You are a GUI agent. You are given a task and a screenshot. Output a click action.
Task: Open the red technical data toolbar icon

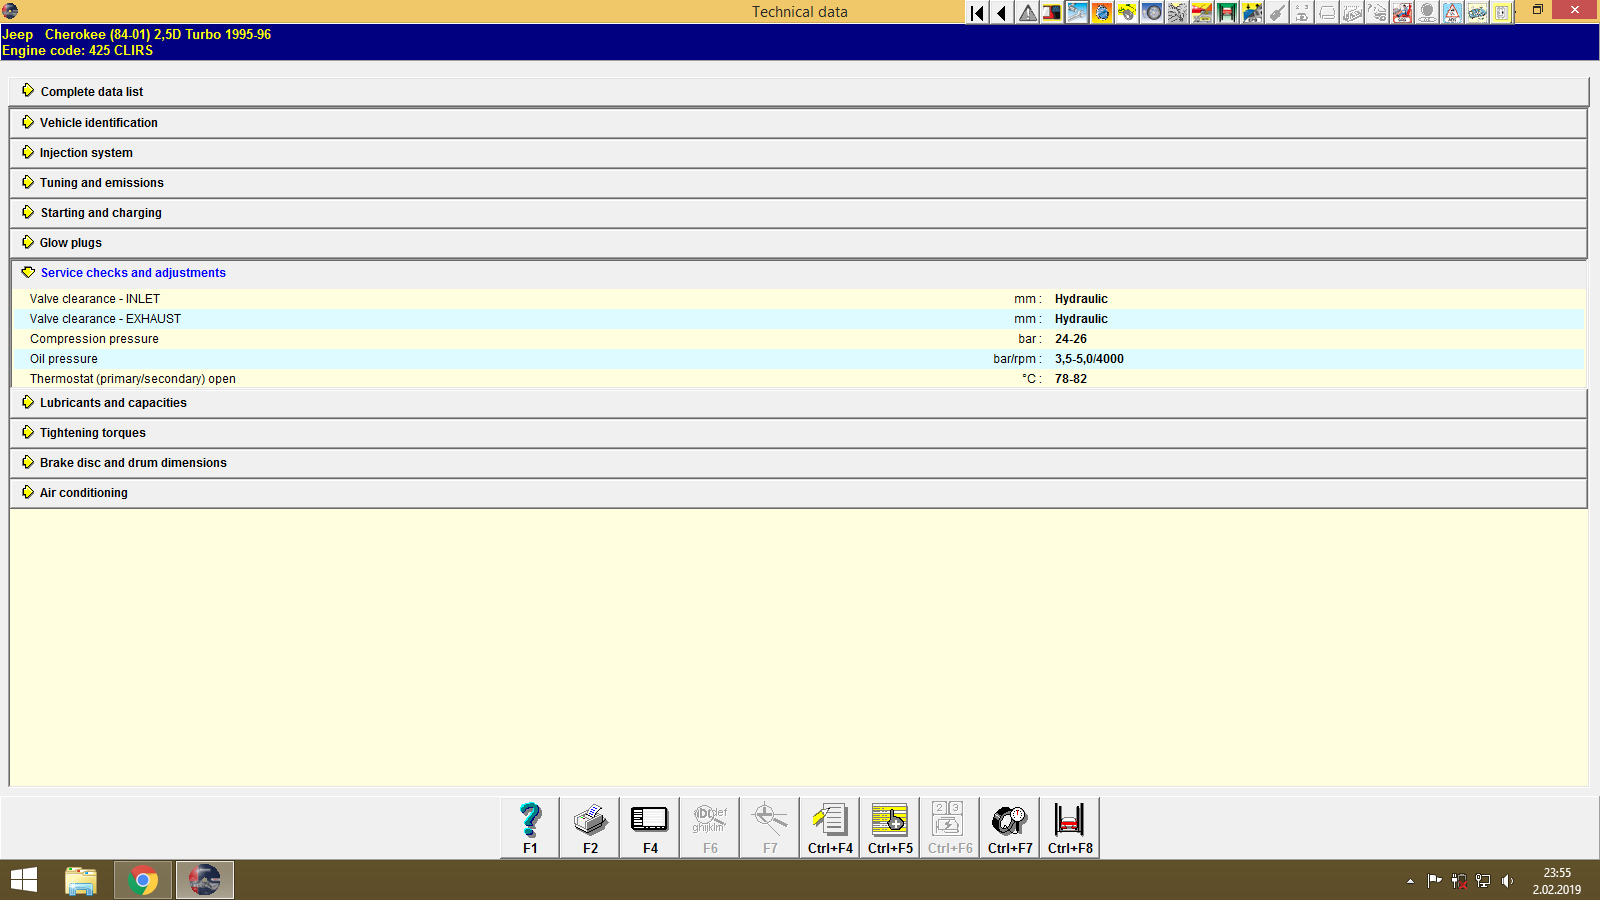(1051, 12)
